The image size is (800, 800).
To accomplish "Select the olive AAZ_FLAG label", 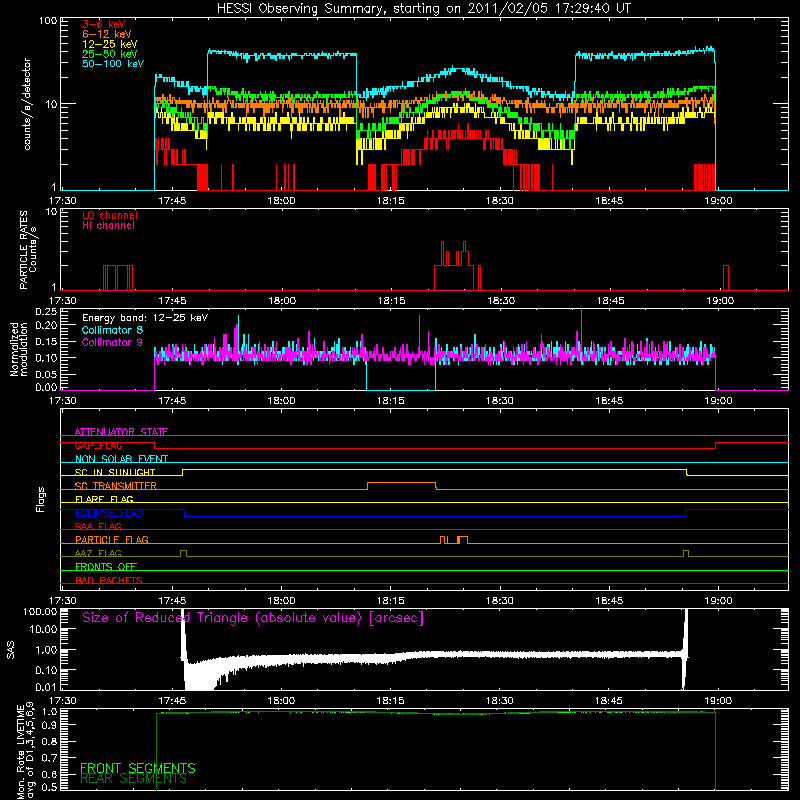I will [98, 553].
